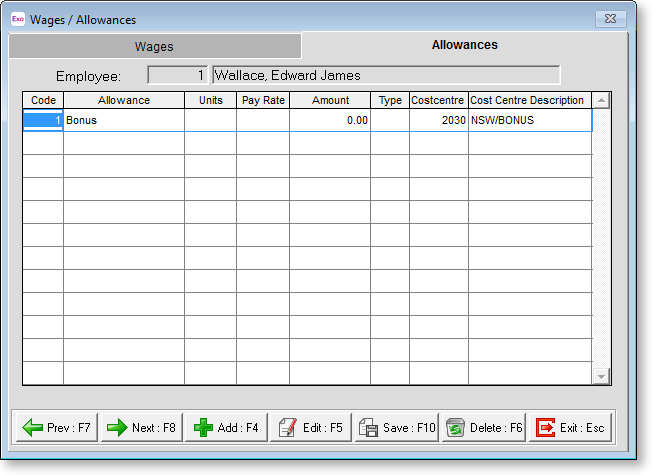Click the green Prev arrow icon
Image resolution: width=652 pixels, height=475 pixels.
coord(31,427)
